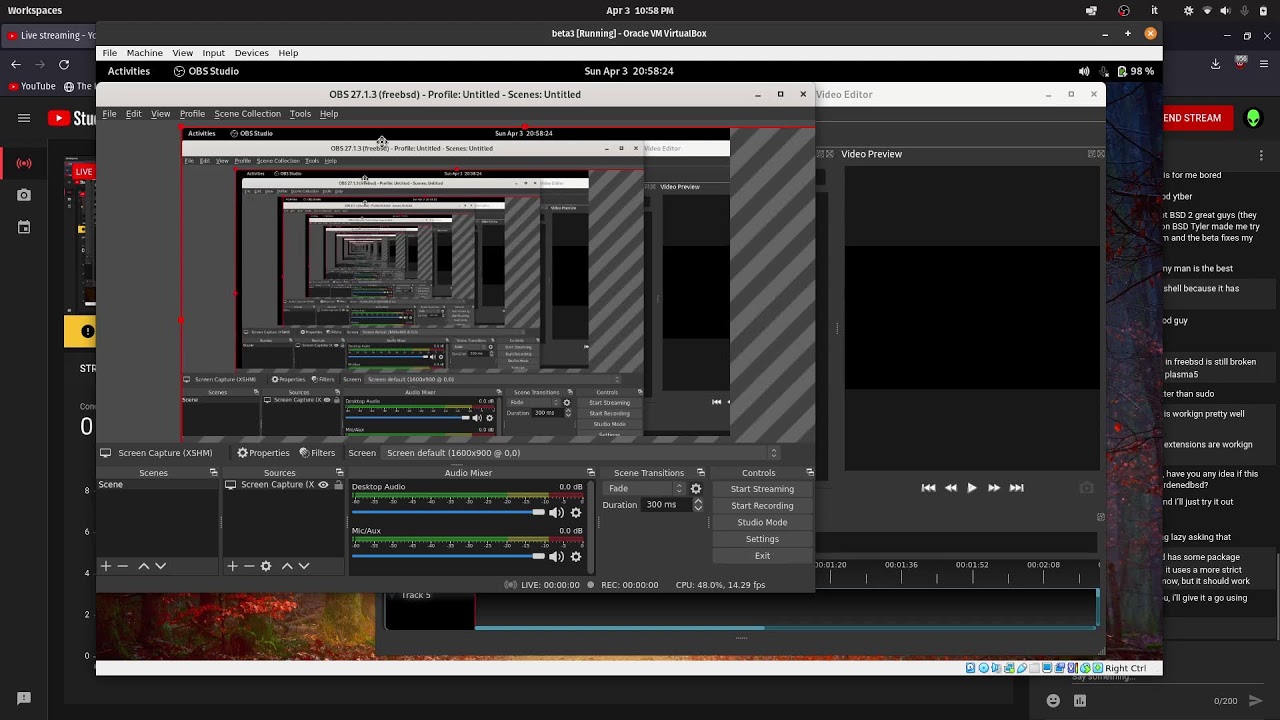Remove the source with Sources minus icon
1280x720 pixels.
[x=249, y=566]
